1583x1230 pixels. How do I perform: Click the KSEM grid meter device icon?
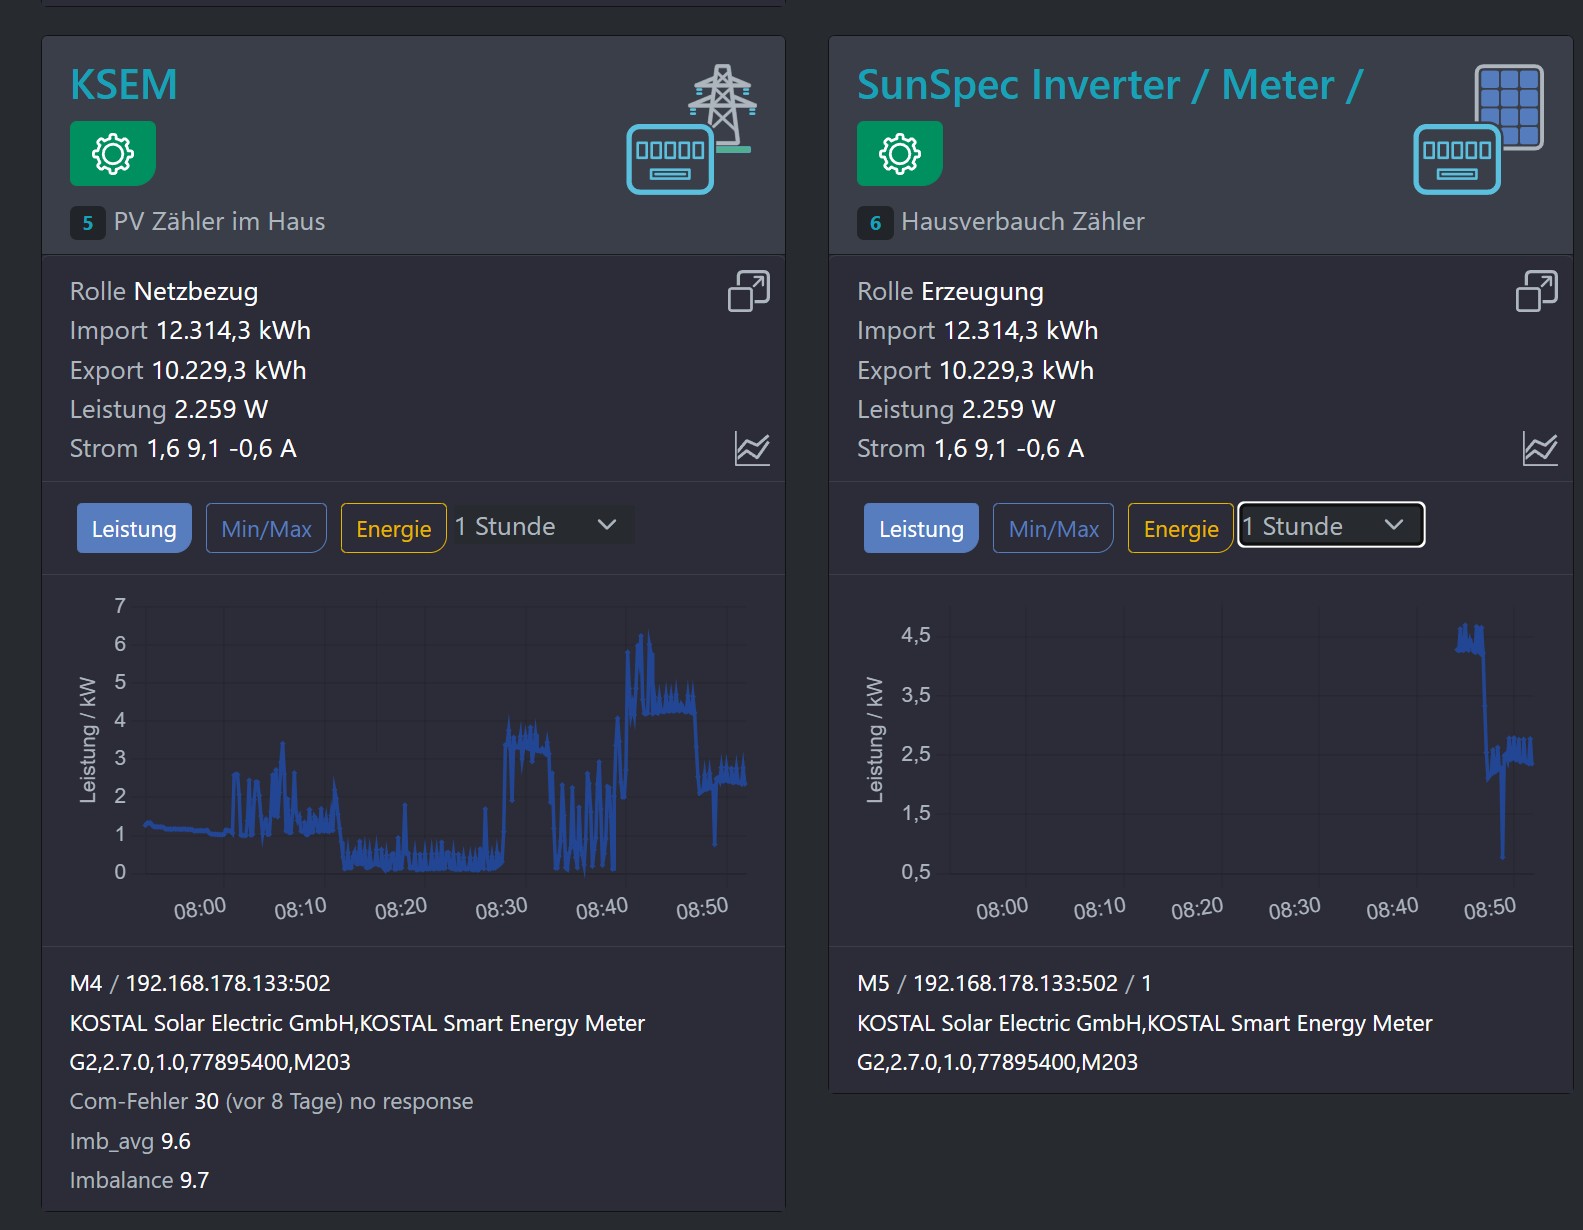pos(690,130)
